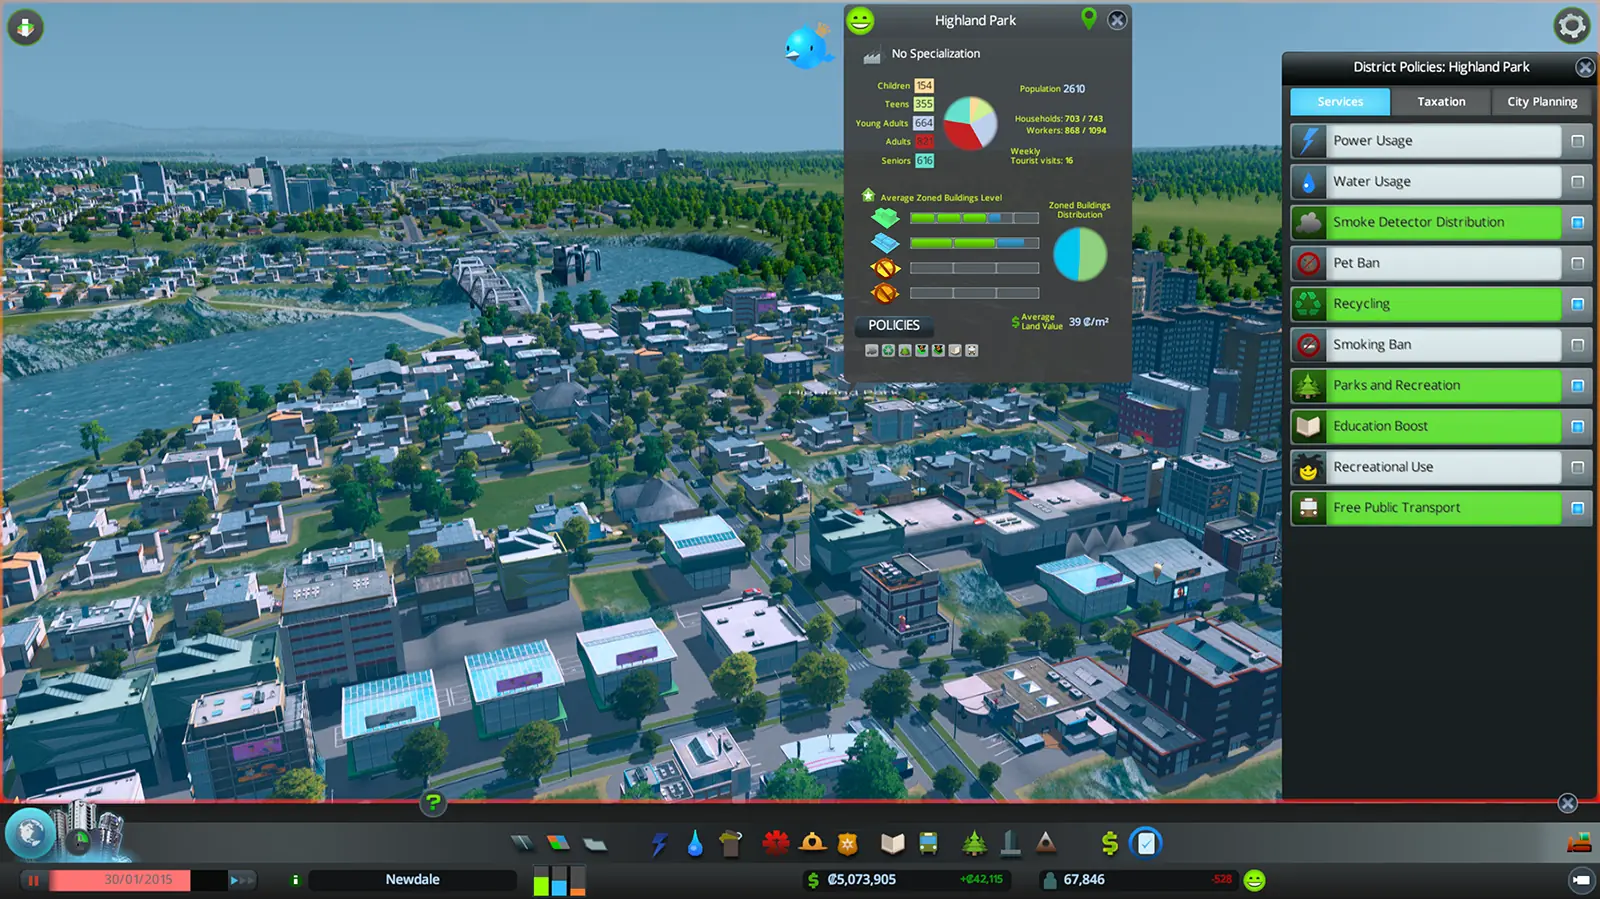
Task: Open the Zoning tool menu
Action: (558, 843)
